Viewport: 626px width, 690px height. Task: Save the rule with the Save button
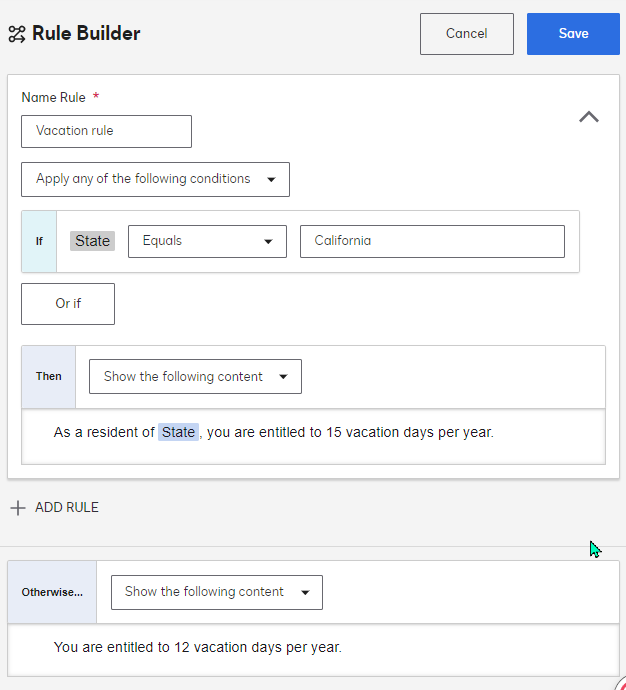click(x=573, y=34)
